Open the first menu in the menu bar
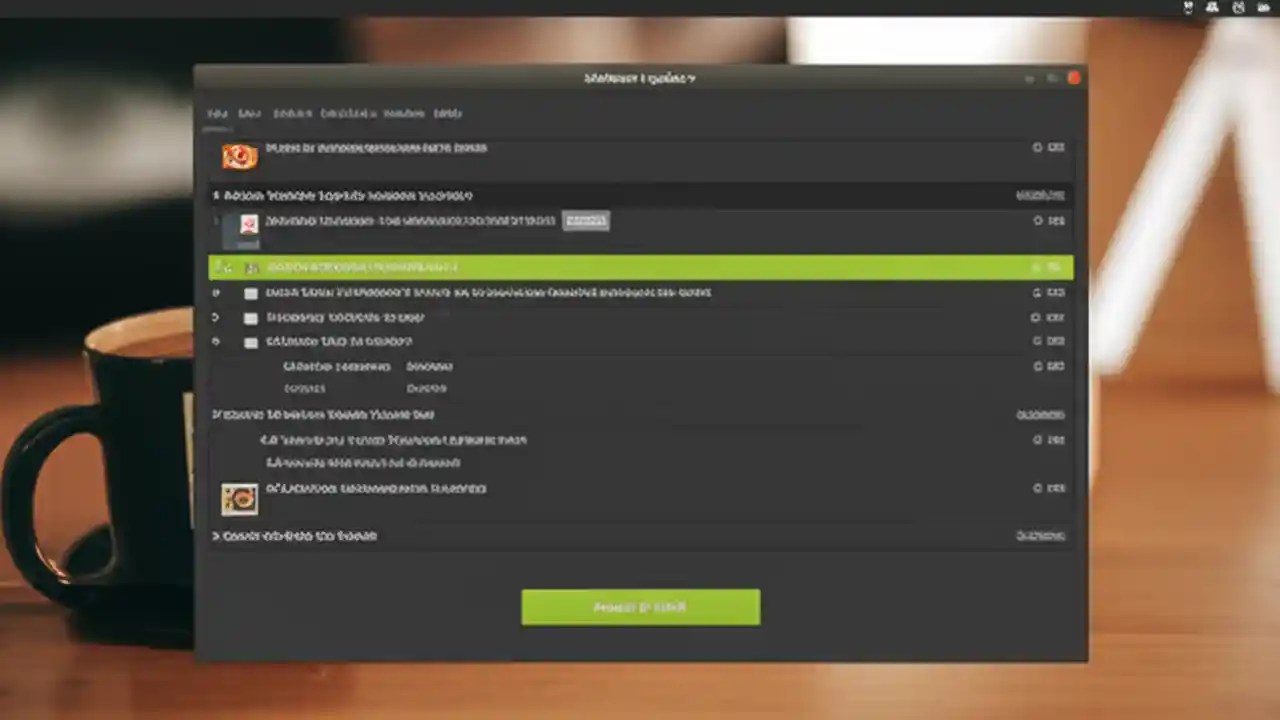The height and width of the screenshot is (720, 1280). point(217,113)
